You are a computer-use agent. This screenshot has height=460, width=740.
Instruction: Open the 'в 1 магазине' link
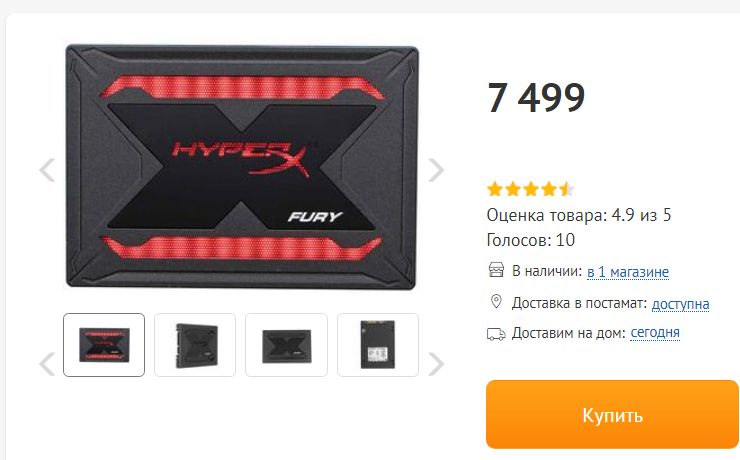628,272
